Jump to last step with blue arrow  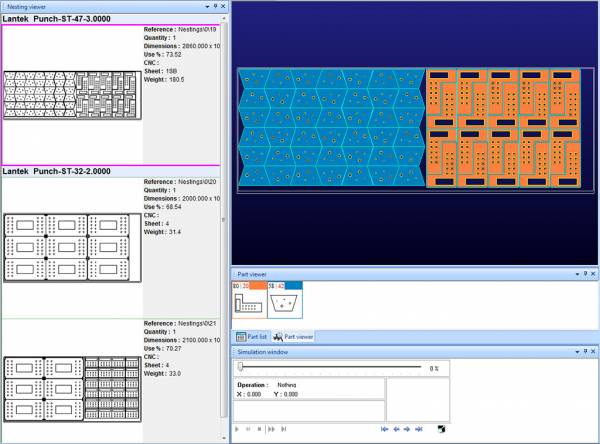pyautogui.click(x=418, y=429)
